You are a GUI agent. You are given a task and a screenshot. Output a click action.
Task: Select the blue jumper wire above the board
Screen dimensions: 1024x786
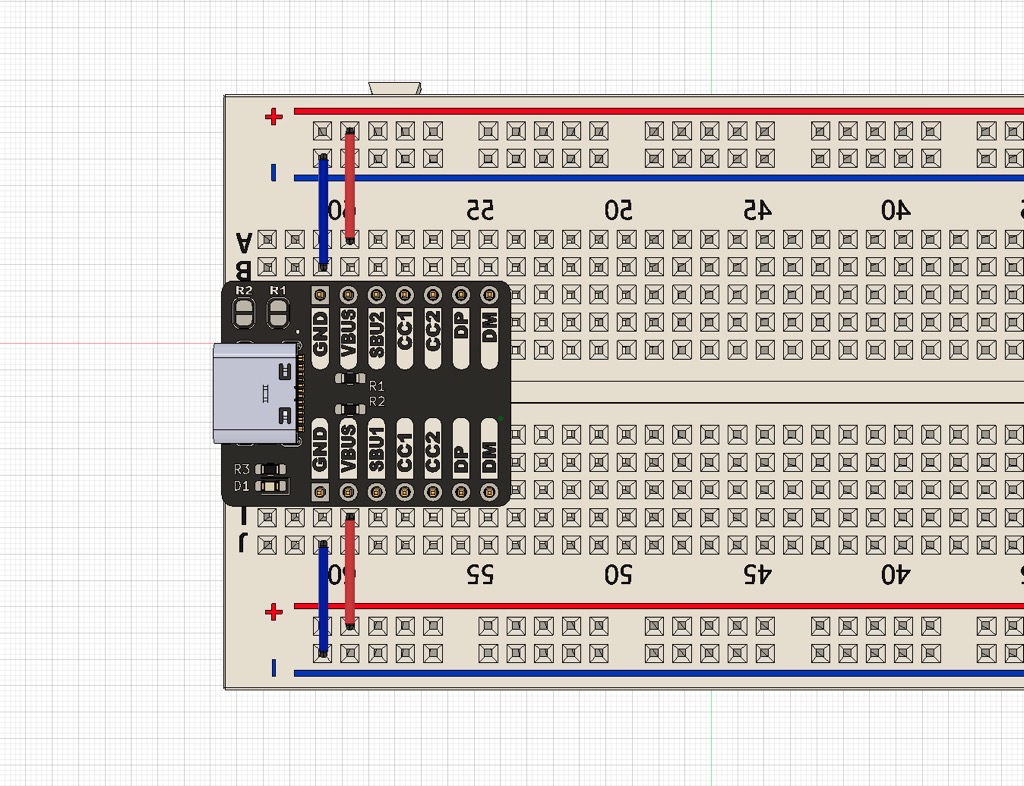click(323, 212)
